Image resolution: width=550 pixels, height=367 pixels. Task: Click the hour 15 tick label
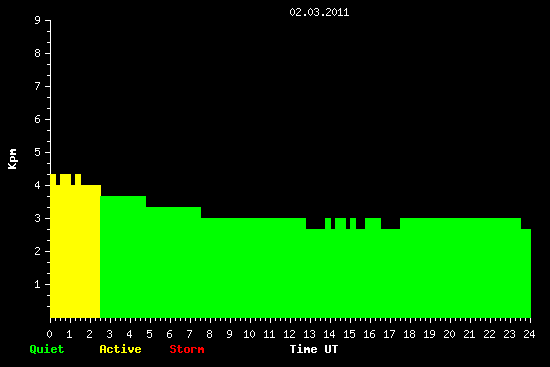click(349, 334)
